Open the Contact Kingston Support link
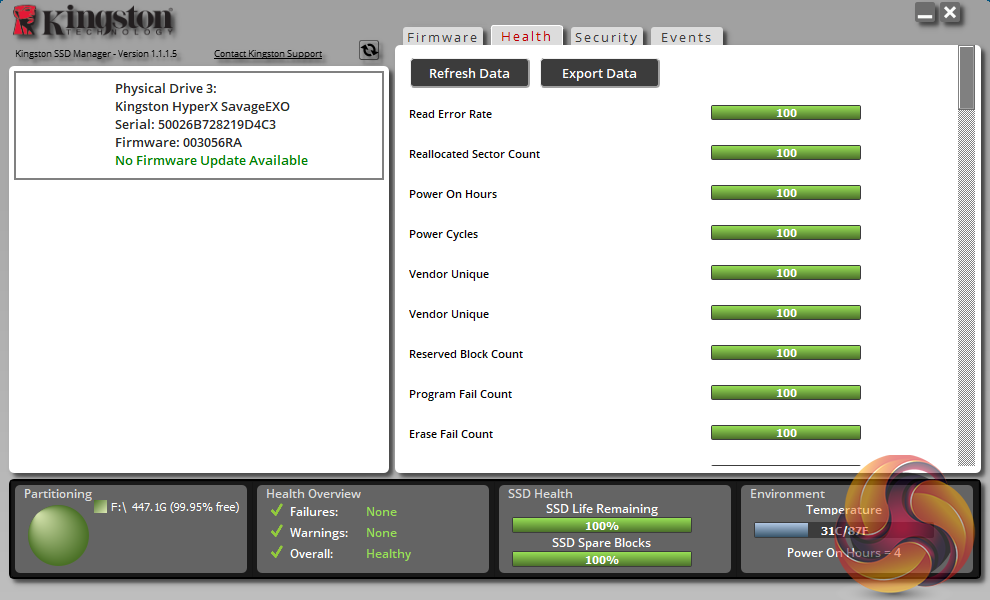Viewport: 990px width, 600px height. [x=268, y=54]
